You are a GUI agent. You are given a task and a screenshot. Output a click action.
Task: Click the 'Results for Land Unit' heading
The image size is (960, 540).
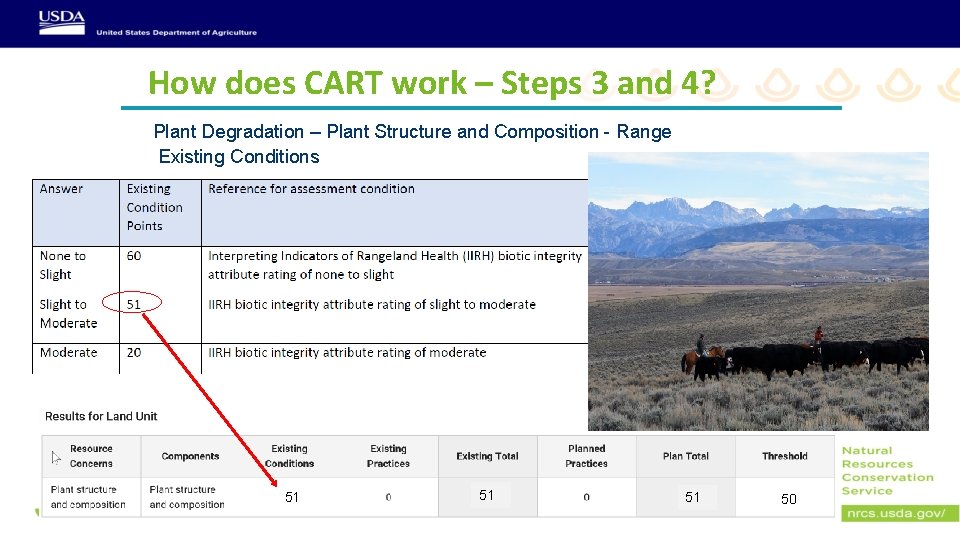coord(101,416)
